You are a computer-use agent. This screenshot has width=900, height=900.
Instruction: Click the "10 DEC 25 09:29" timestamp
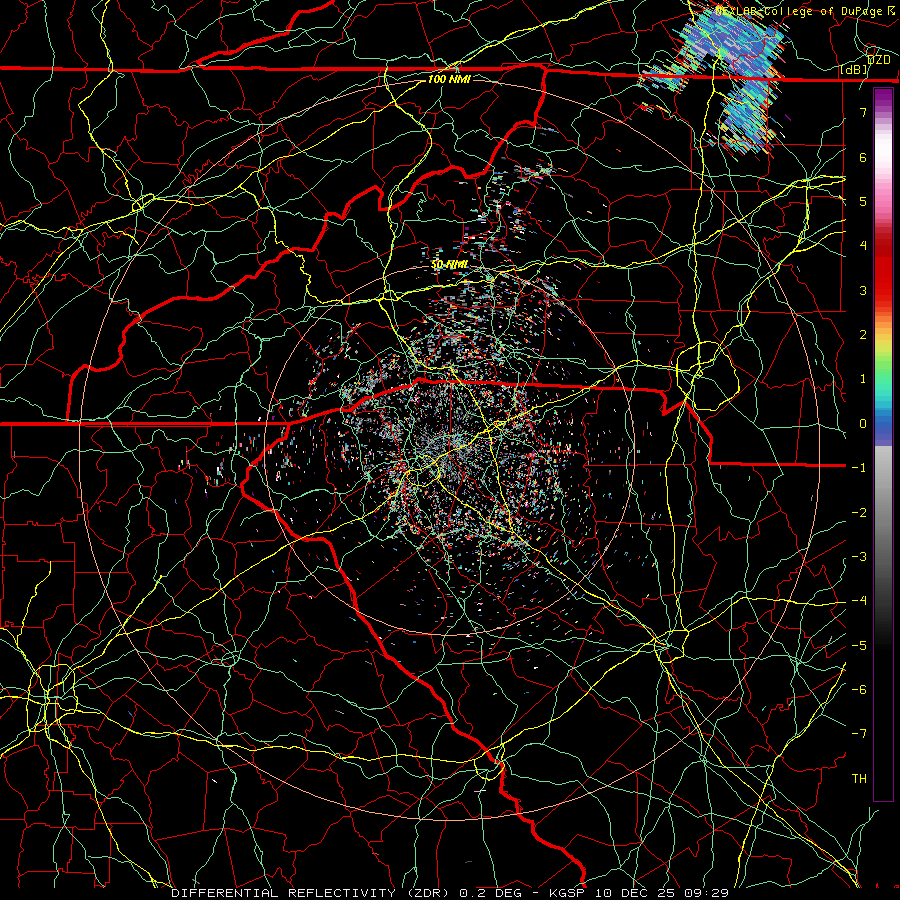pos(662,893)
